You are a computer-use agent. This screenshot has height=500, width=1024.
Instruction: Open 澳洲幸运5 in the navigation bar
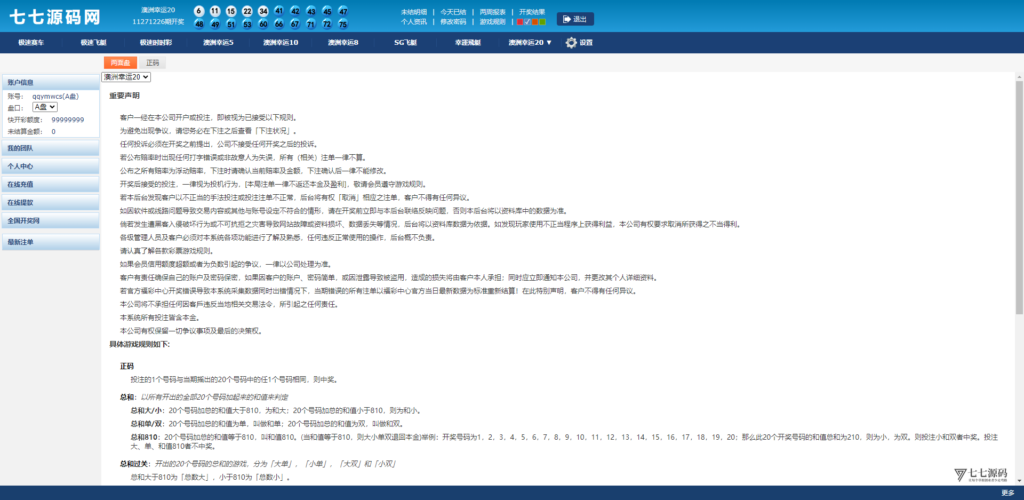click(x=218, y=42)
